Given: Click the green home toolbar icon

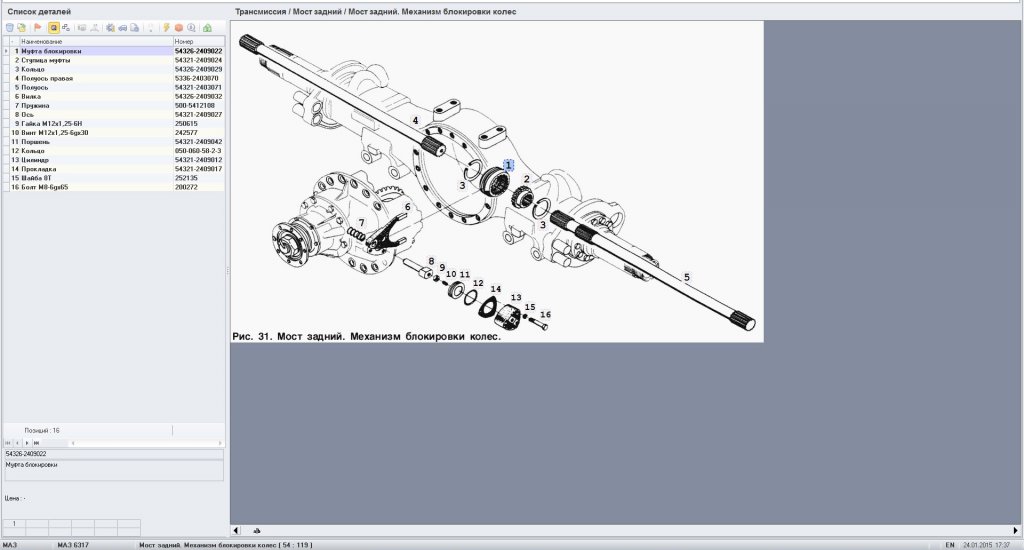Looking at the screenshot, I should coord(207,27).
